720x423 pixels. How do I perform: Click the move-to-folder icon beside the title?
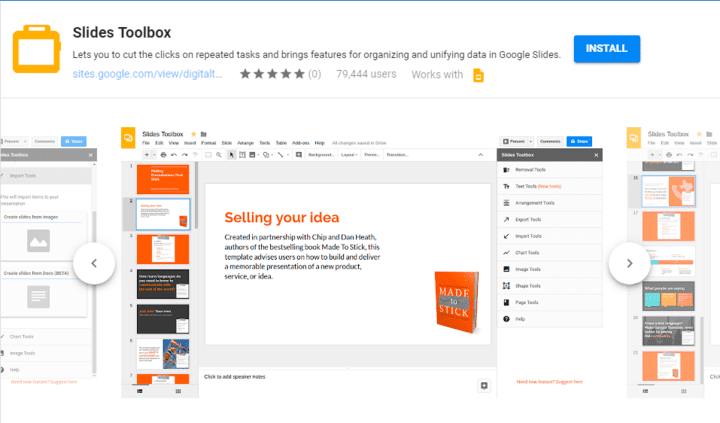[x=204, y=134]
